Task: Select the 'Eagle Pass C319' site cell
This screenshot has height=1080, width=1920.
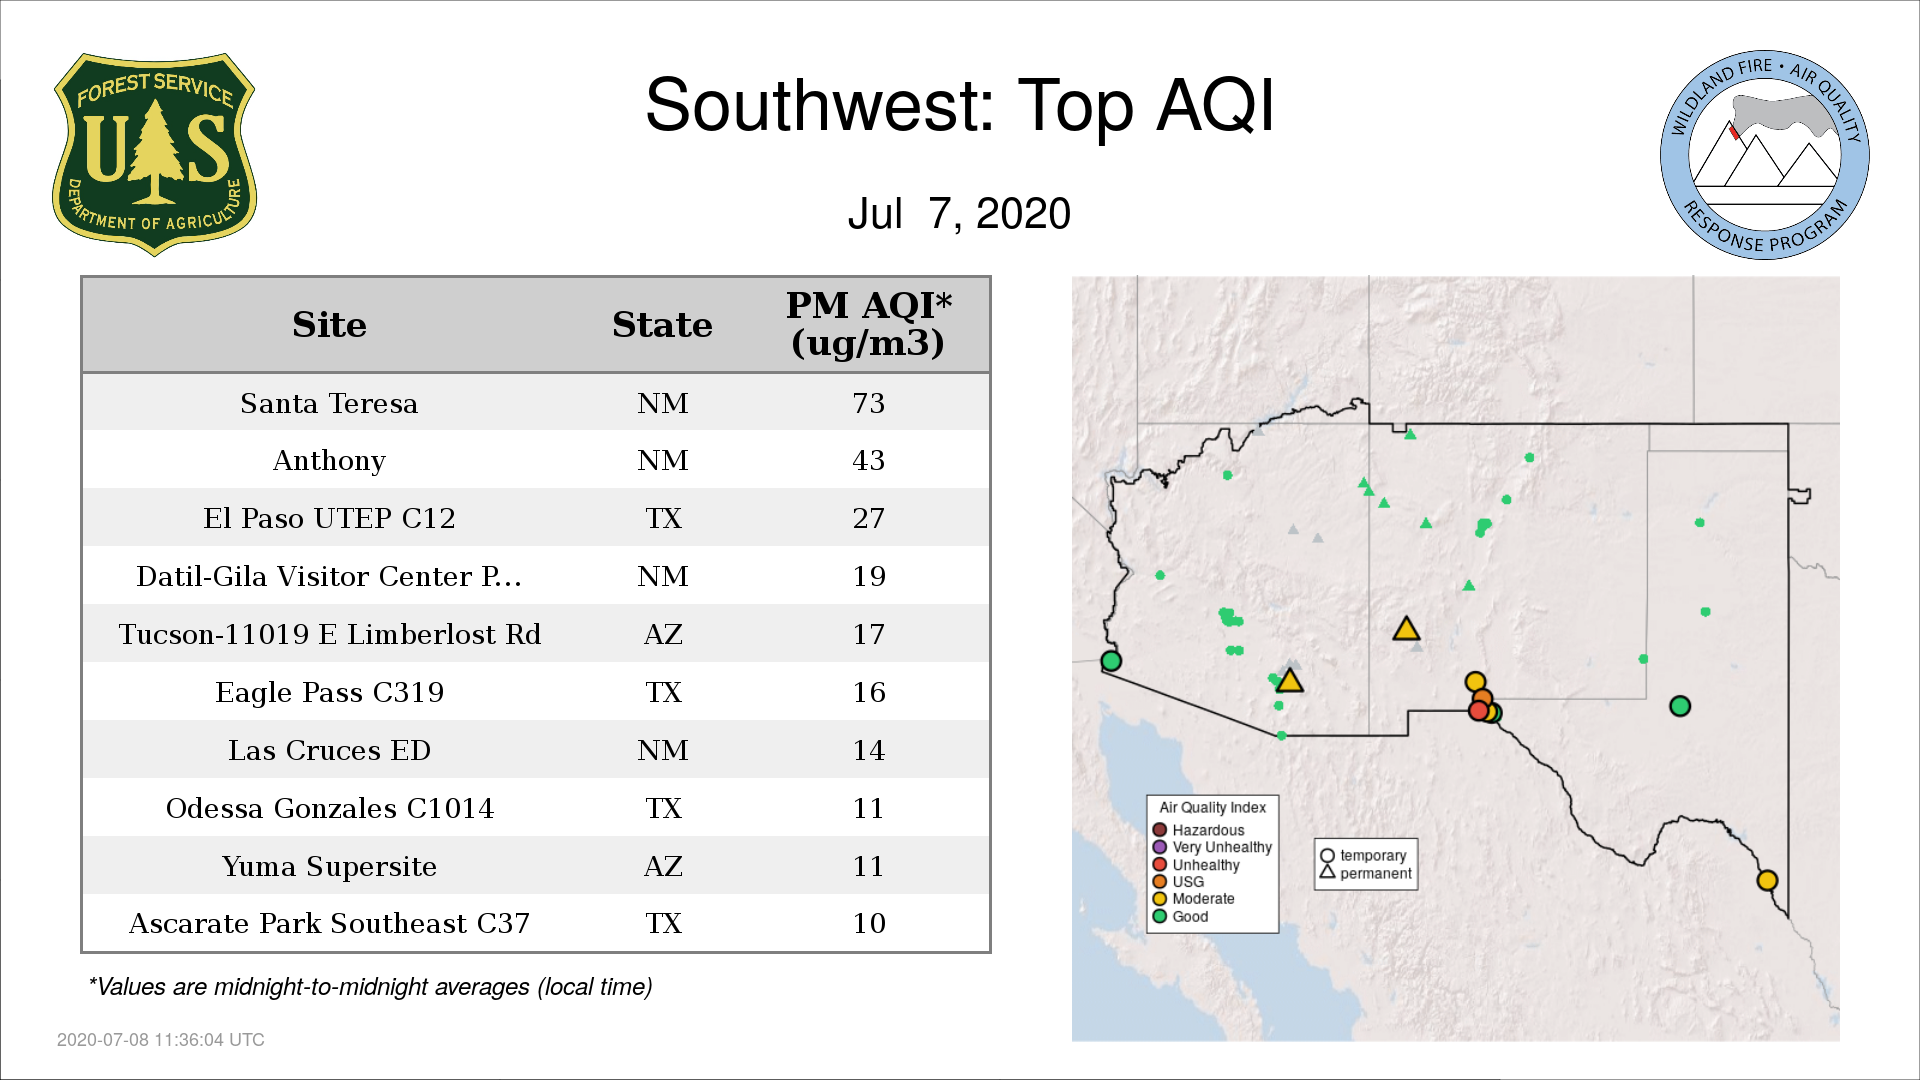Action: [x=329, y=692]
